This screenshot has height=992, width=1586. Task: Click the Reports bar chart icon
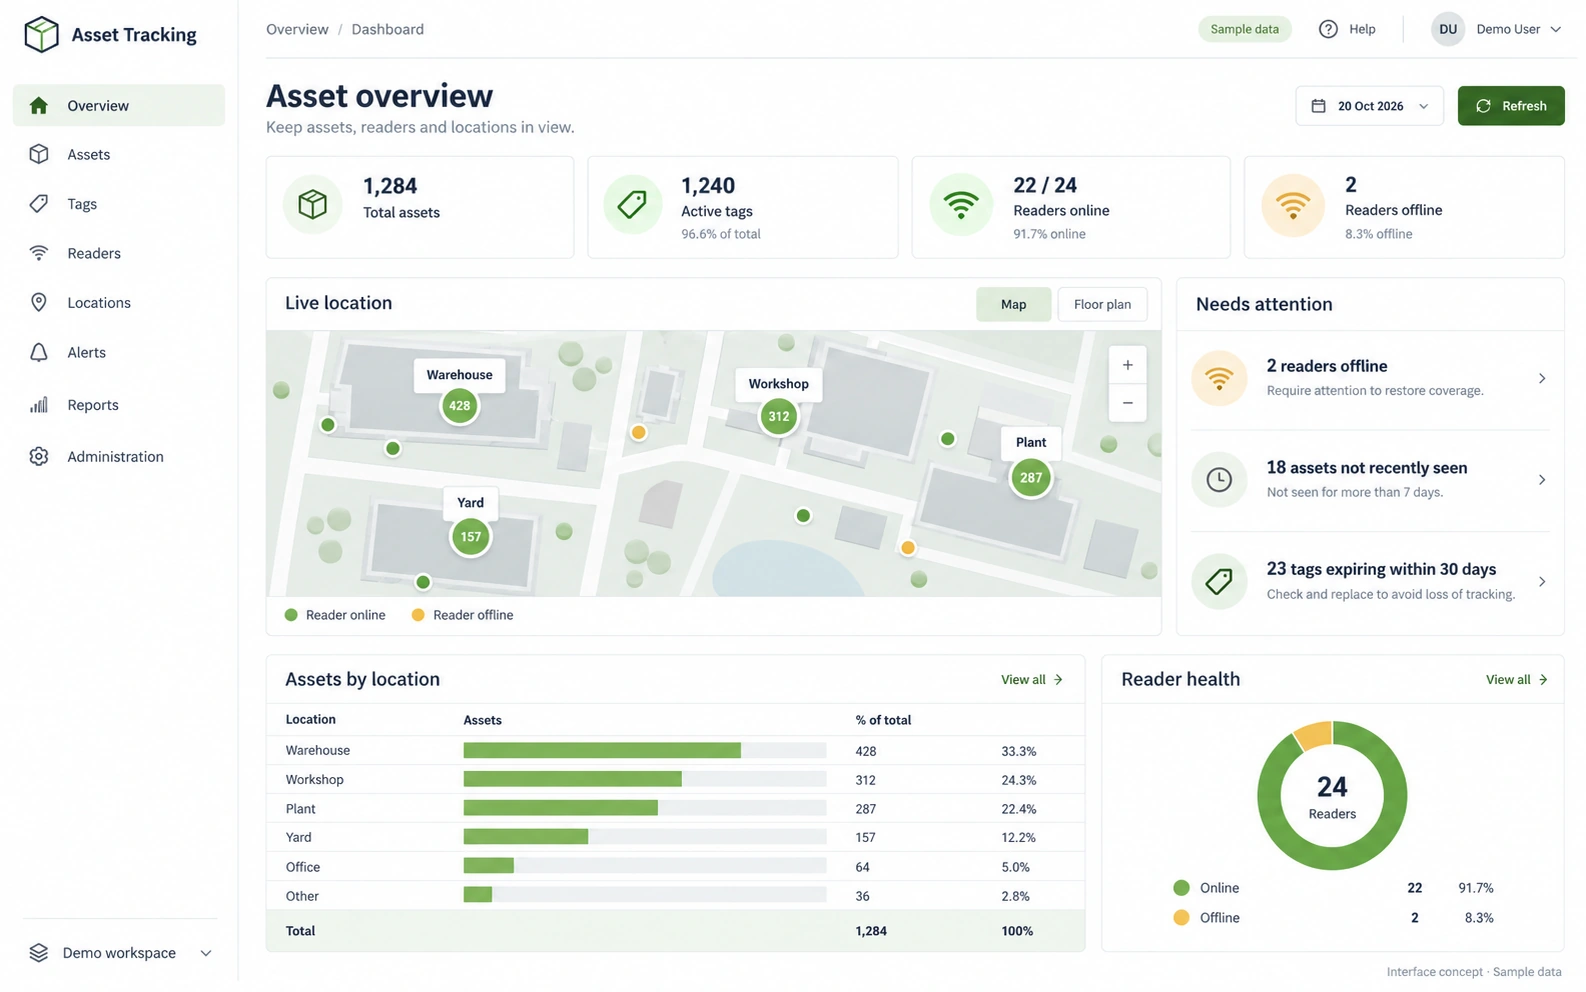tap(39, 405)
